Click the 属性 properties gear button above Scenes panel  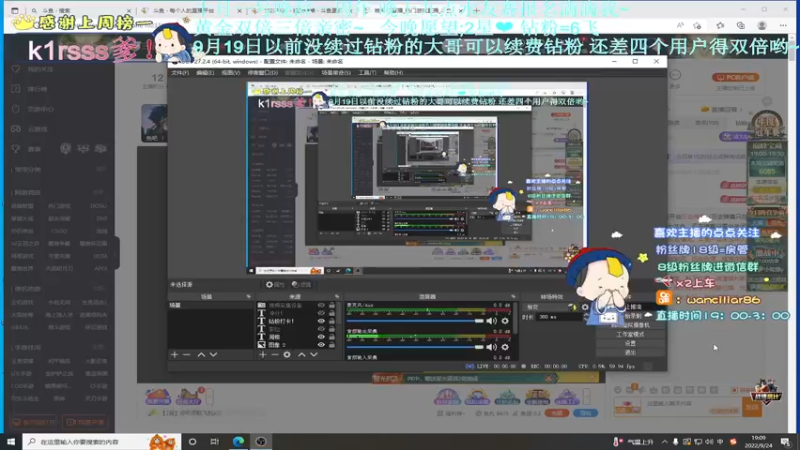tap(275, 285)
